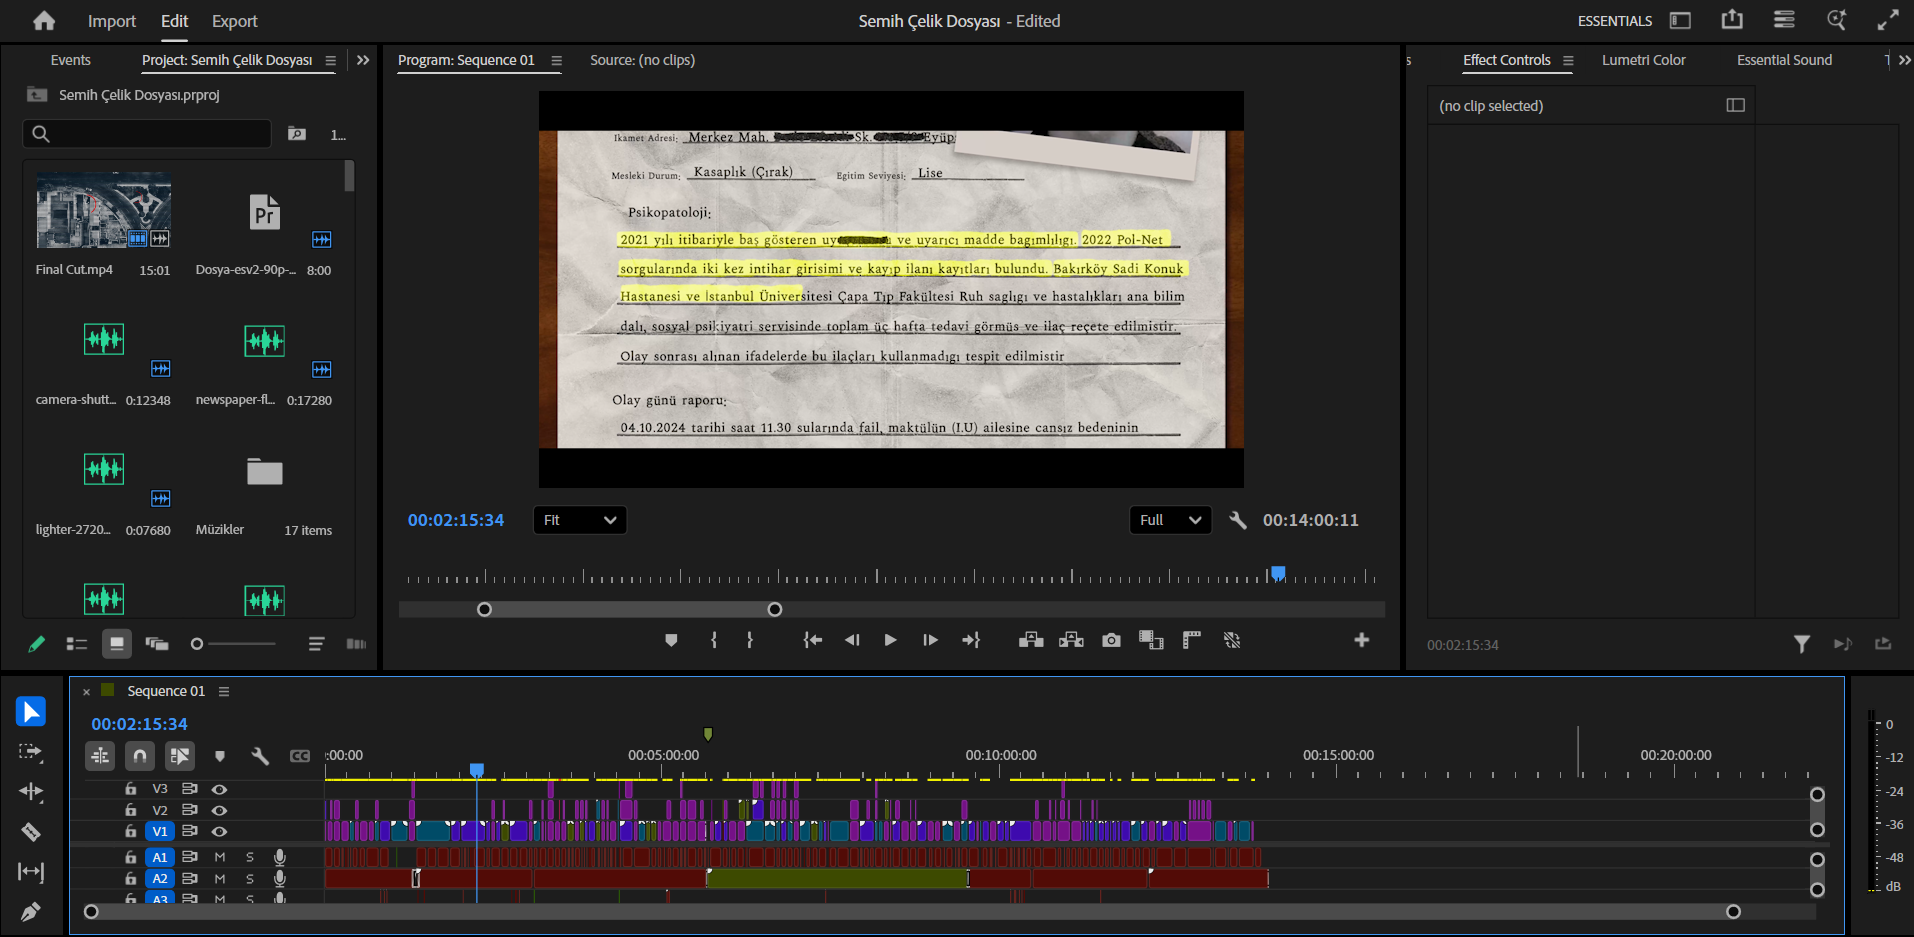The image size is (1914, 937).
Task: Click the Import button in header
Action: click(x=111, y=21)
